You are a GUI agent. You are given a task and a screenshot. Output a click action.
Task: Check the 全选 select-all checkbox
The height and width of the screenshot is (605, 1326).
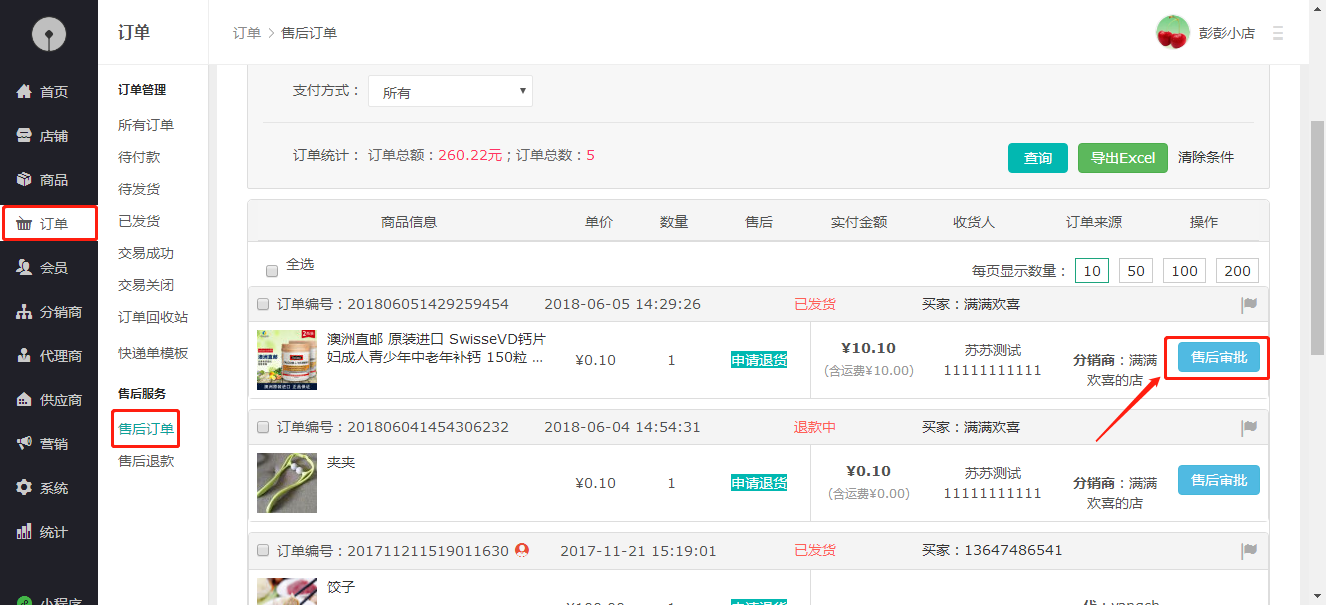pyautogui.click(x=271, y=270)
